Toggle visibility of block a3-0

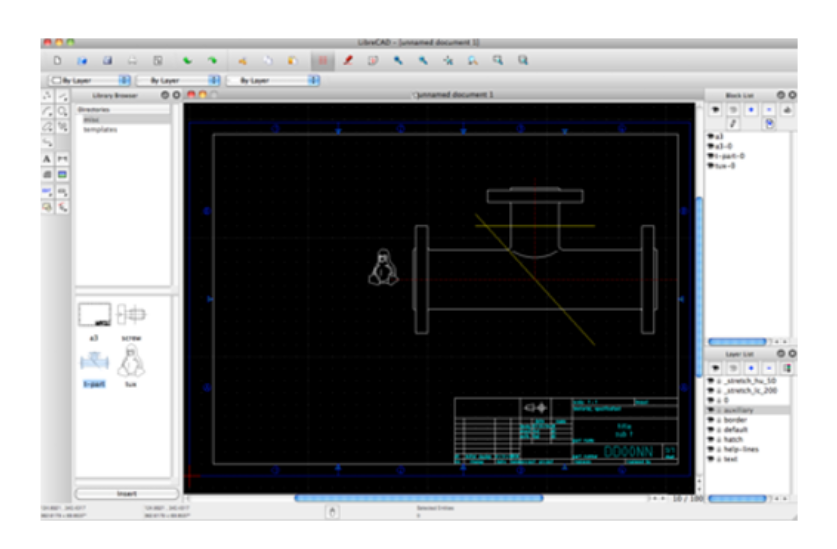[x=711, y=146]
